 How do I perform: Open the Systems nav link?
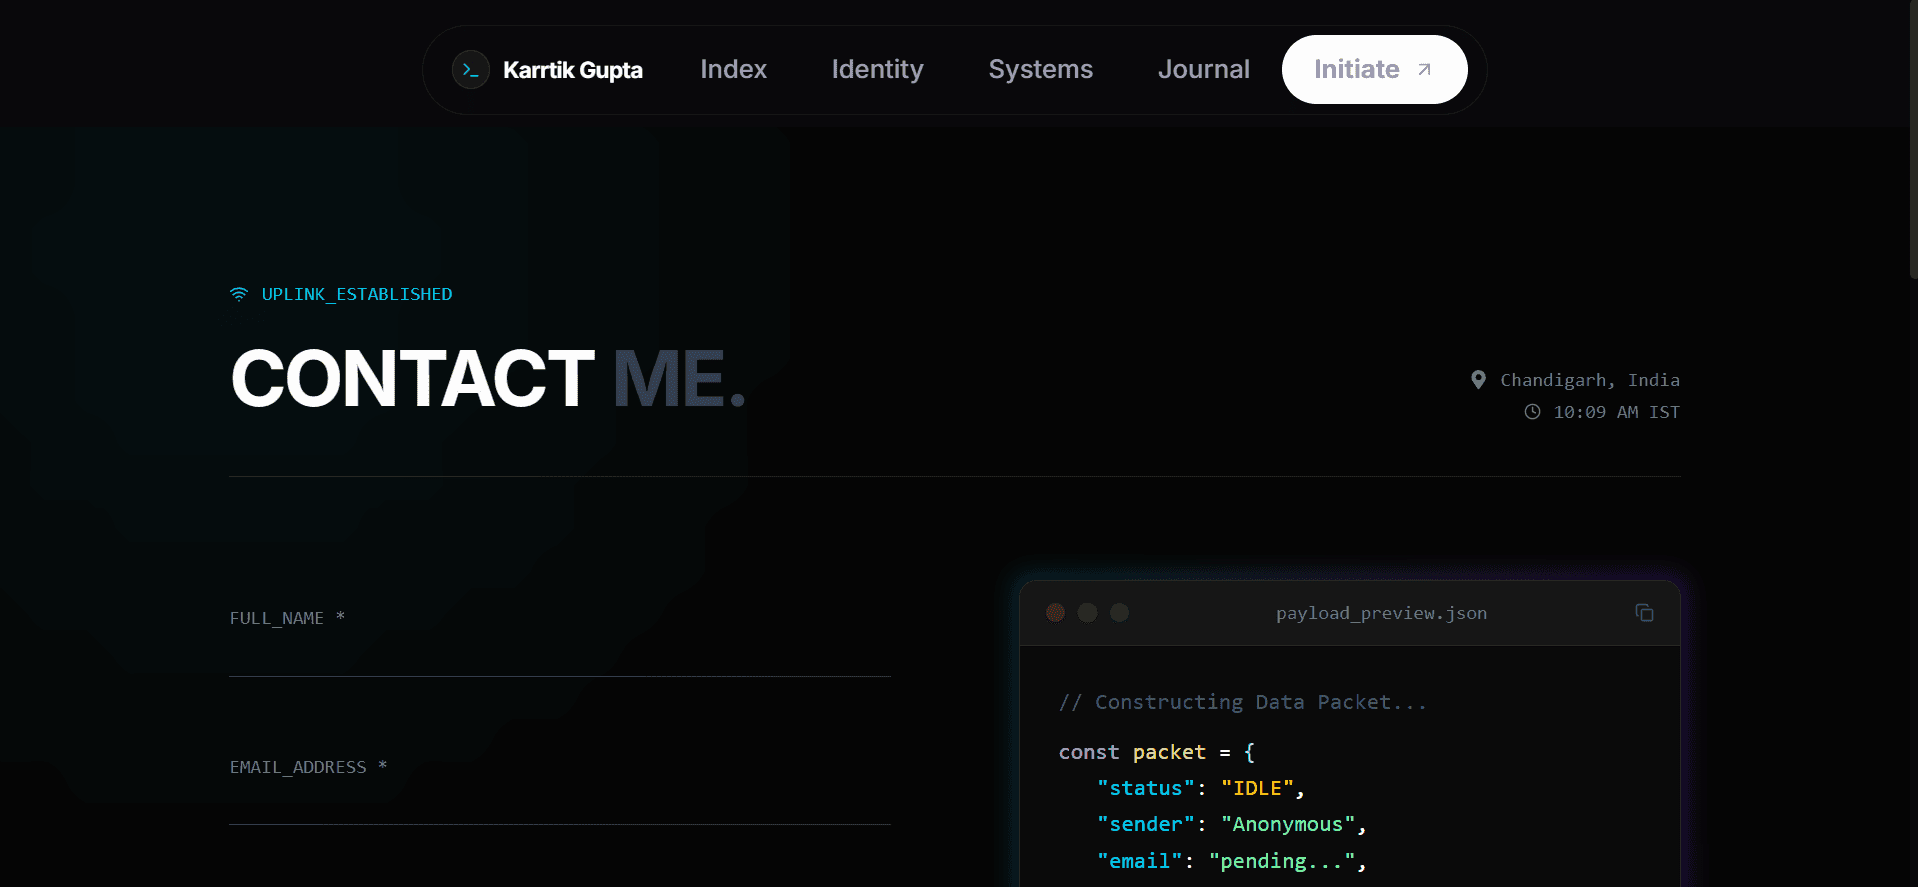pos(1040,70)
